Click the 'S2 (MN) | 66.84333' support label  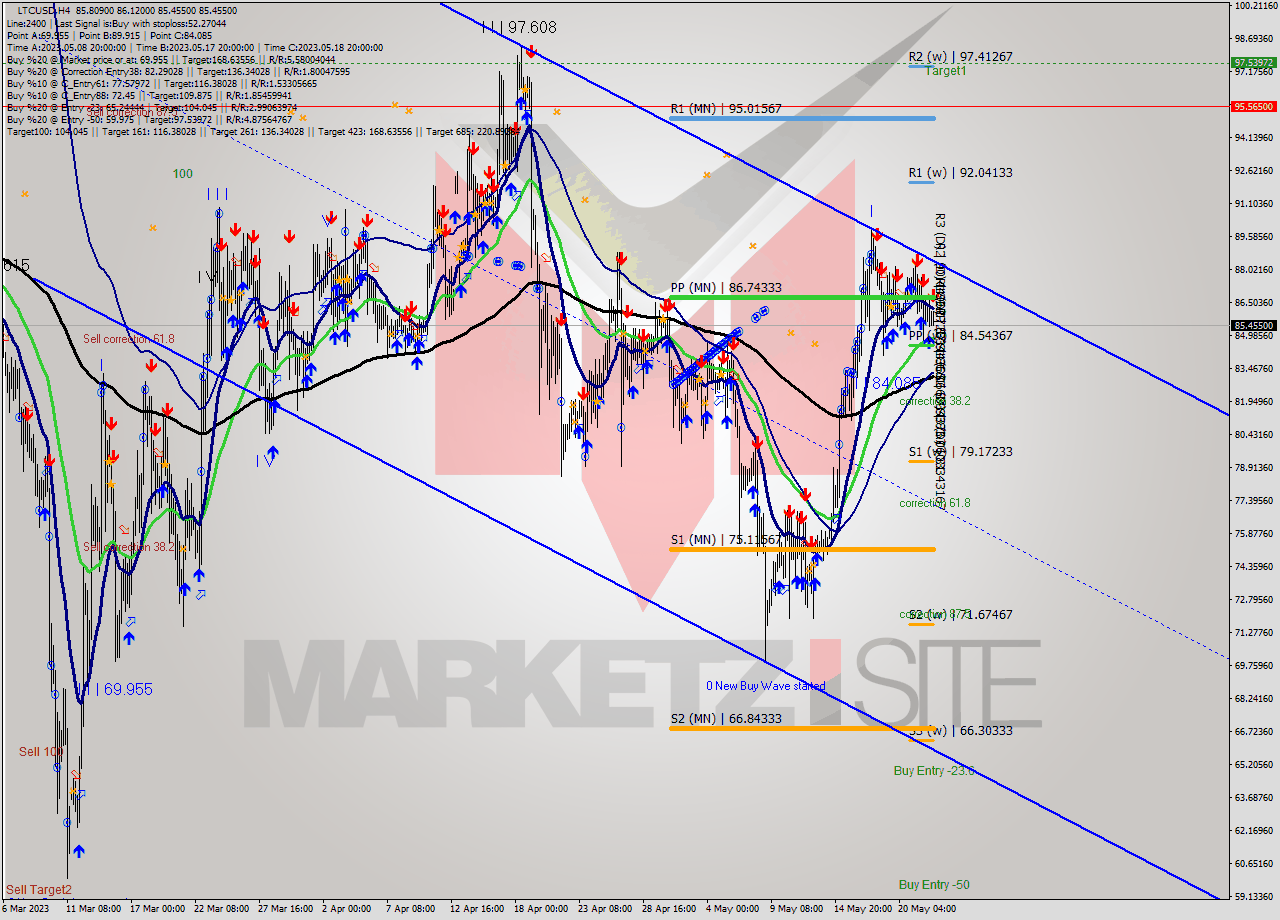tap(726, 718)
